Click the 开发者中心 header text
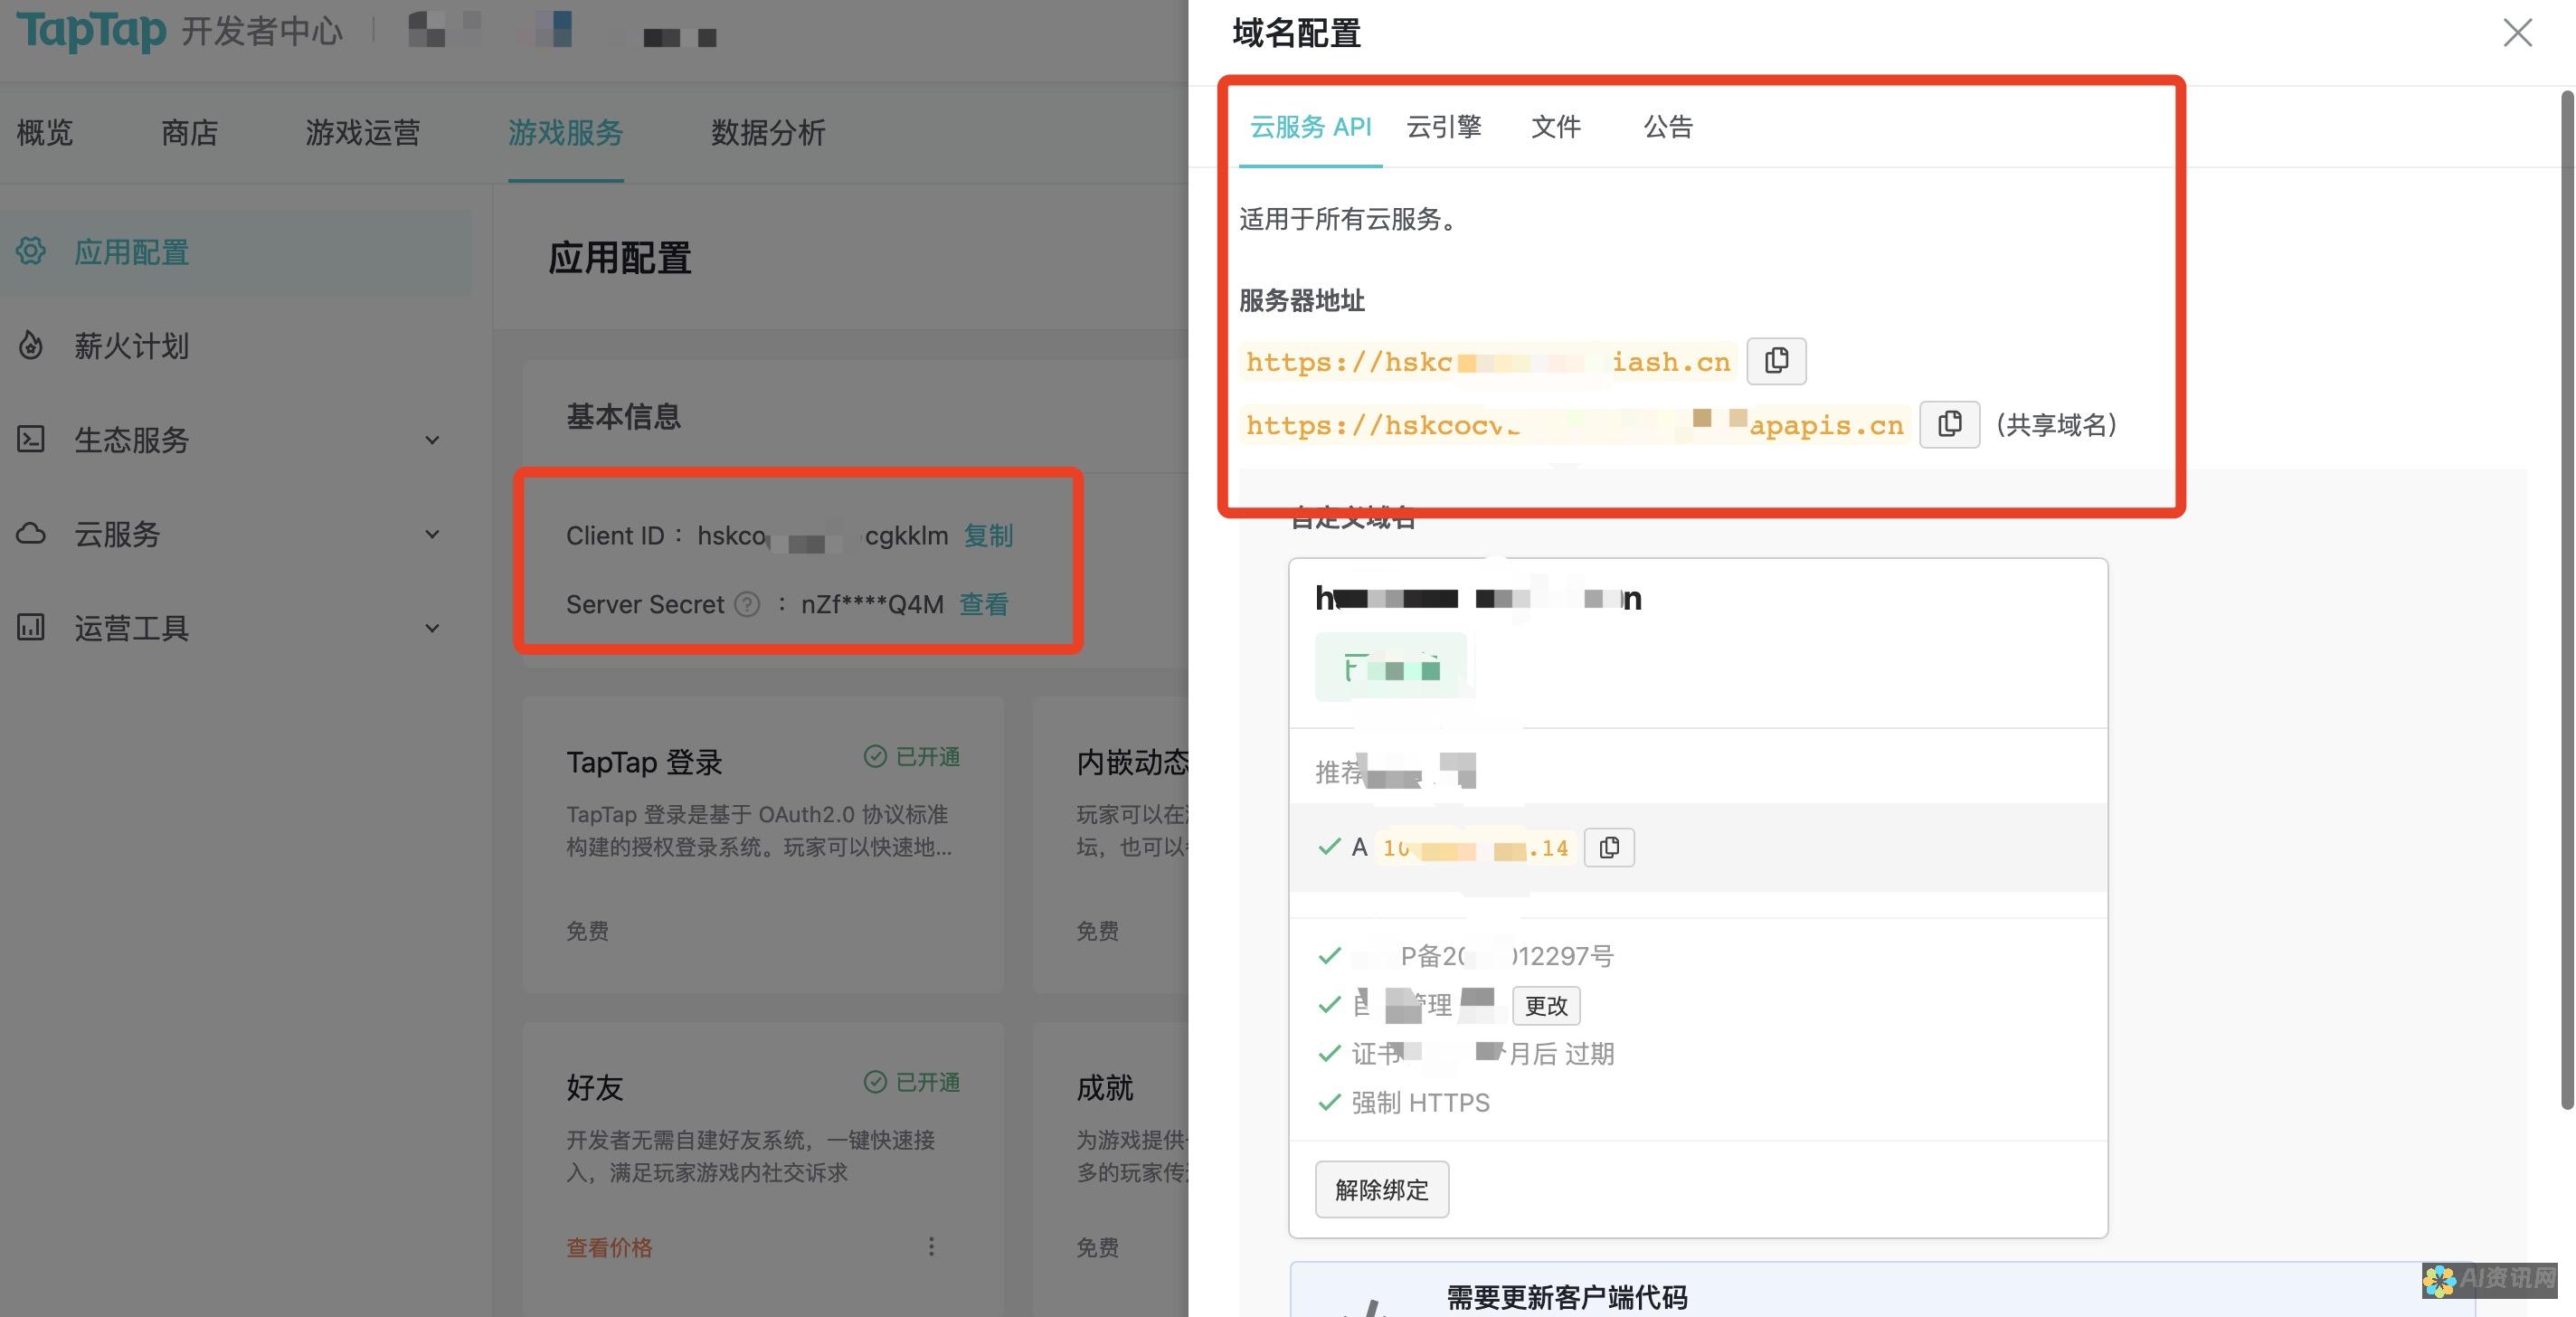This screenshot has height=1317, width=2576. coord(262,31)
